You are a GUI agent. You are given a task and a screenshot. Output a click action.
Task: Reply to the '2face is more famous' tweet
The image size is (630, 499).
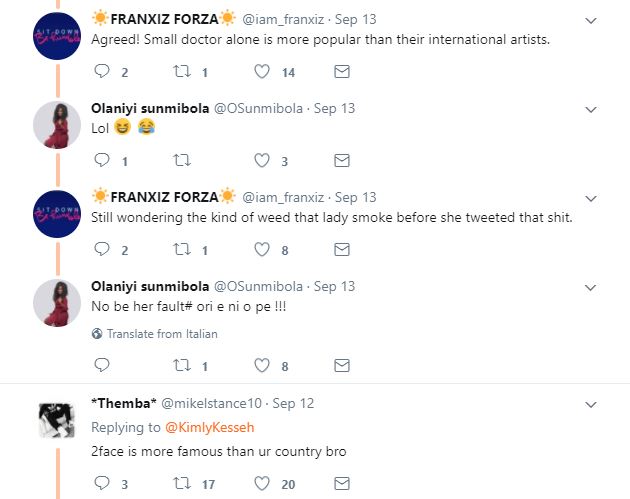101,483
